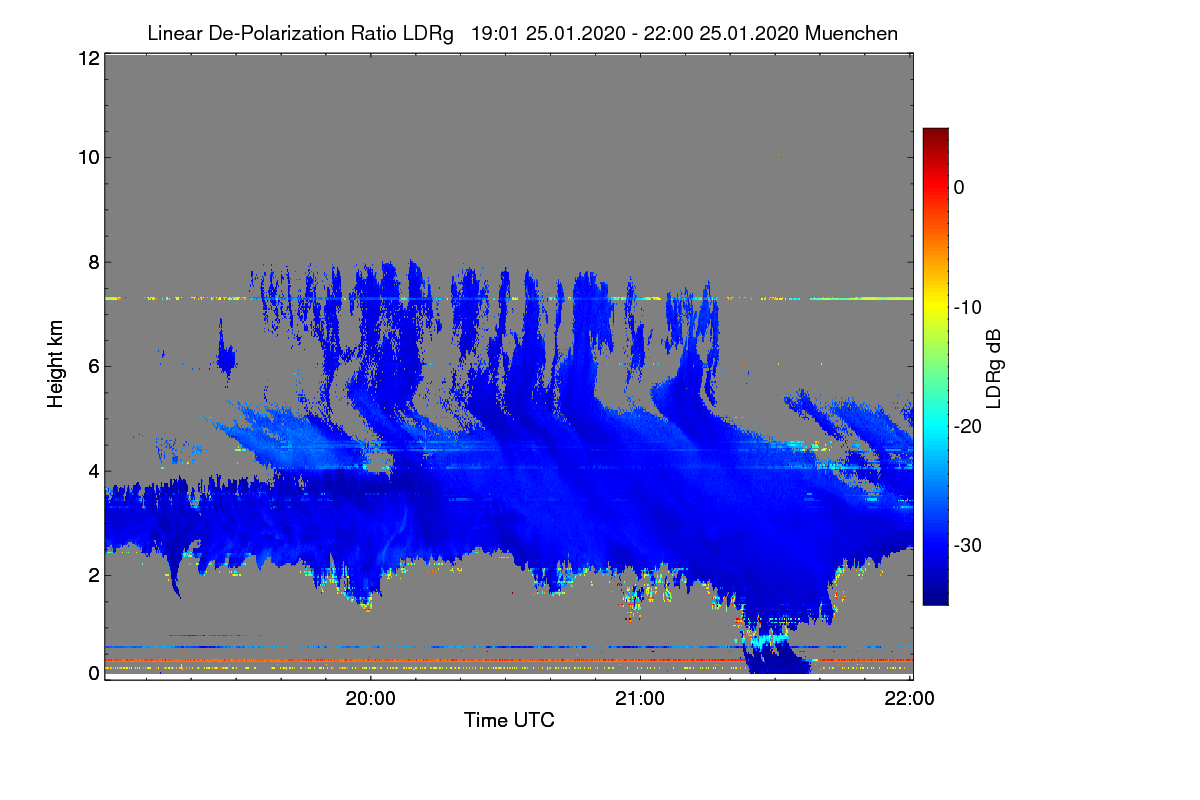The image size is (1200, 800).
Task: Click the colorbar tick label '-30'
Action: (968, 546)
